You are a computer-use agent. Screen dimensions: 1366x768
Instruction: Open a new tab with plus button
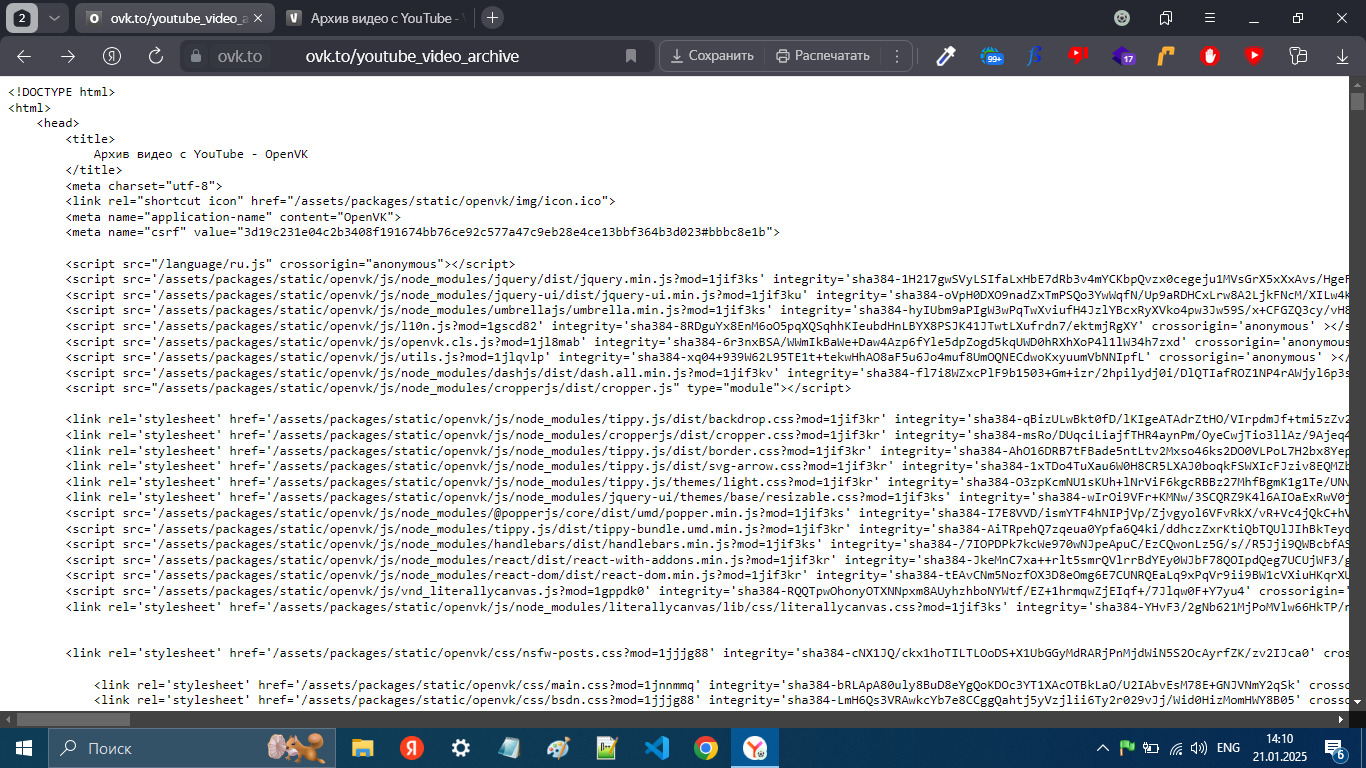(x=492, y=18)
